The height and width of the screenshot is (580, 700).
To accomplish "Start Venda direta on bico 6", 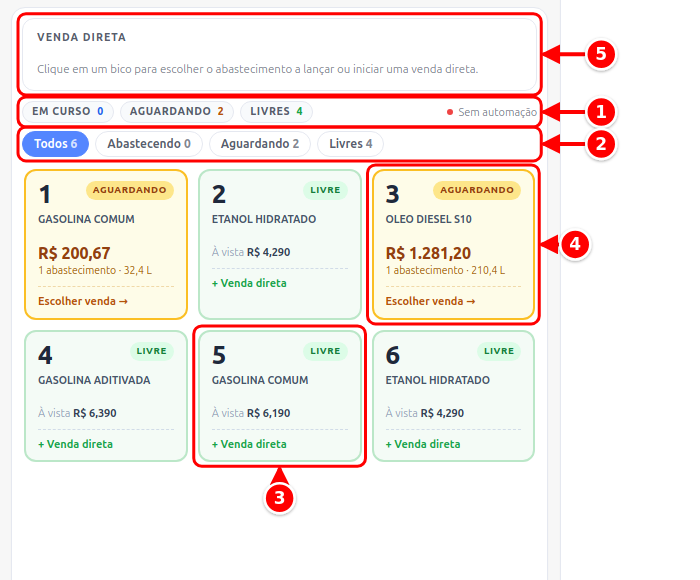I will point(423,444).
